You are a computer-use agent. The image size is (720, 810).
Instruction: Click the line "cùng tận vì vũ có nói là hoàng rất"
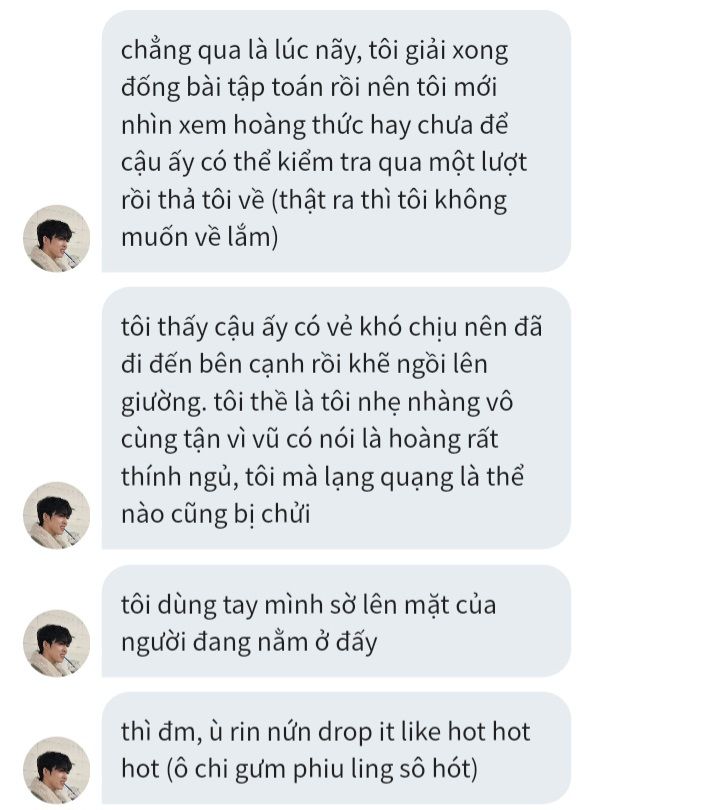(309, 440)
